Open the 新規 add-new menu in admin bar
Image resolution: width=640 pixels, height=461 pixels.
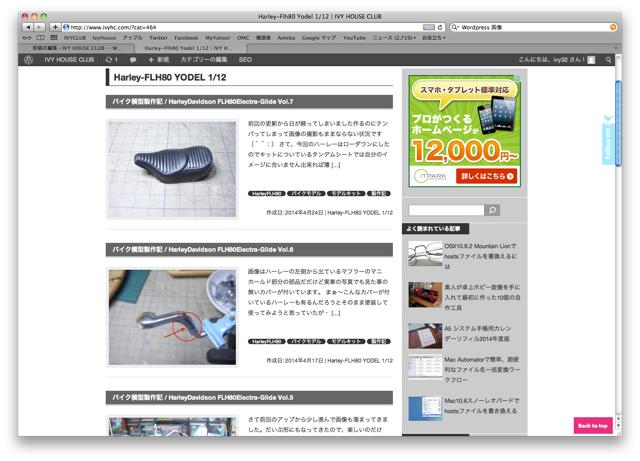[158, 60]
